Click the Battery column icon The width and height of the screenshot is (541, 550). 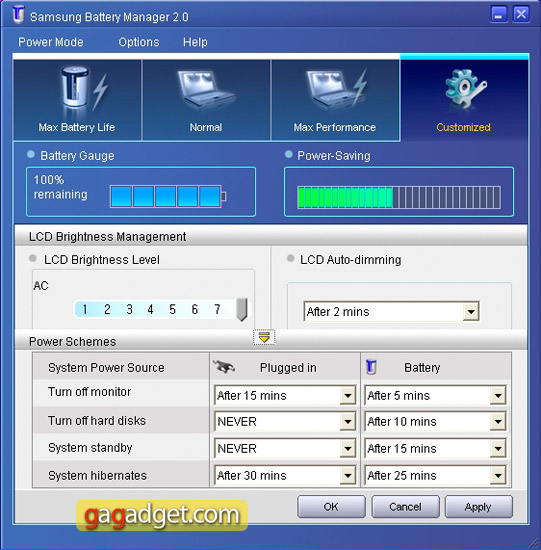(x=371, y=367)
